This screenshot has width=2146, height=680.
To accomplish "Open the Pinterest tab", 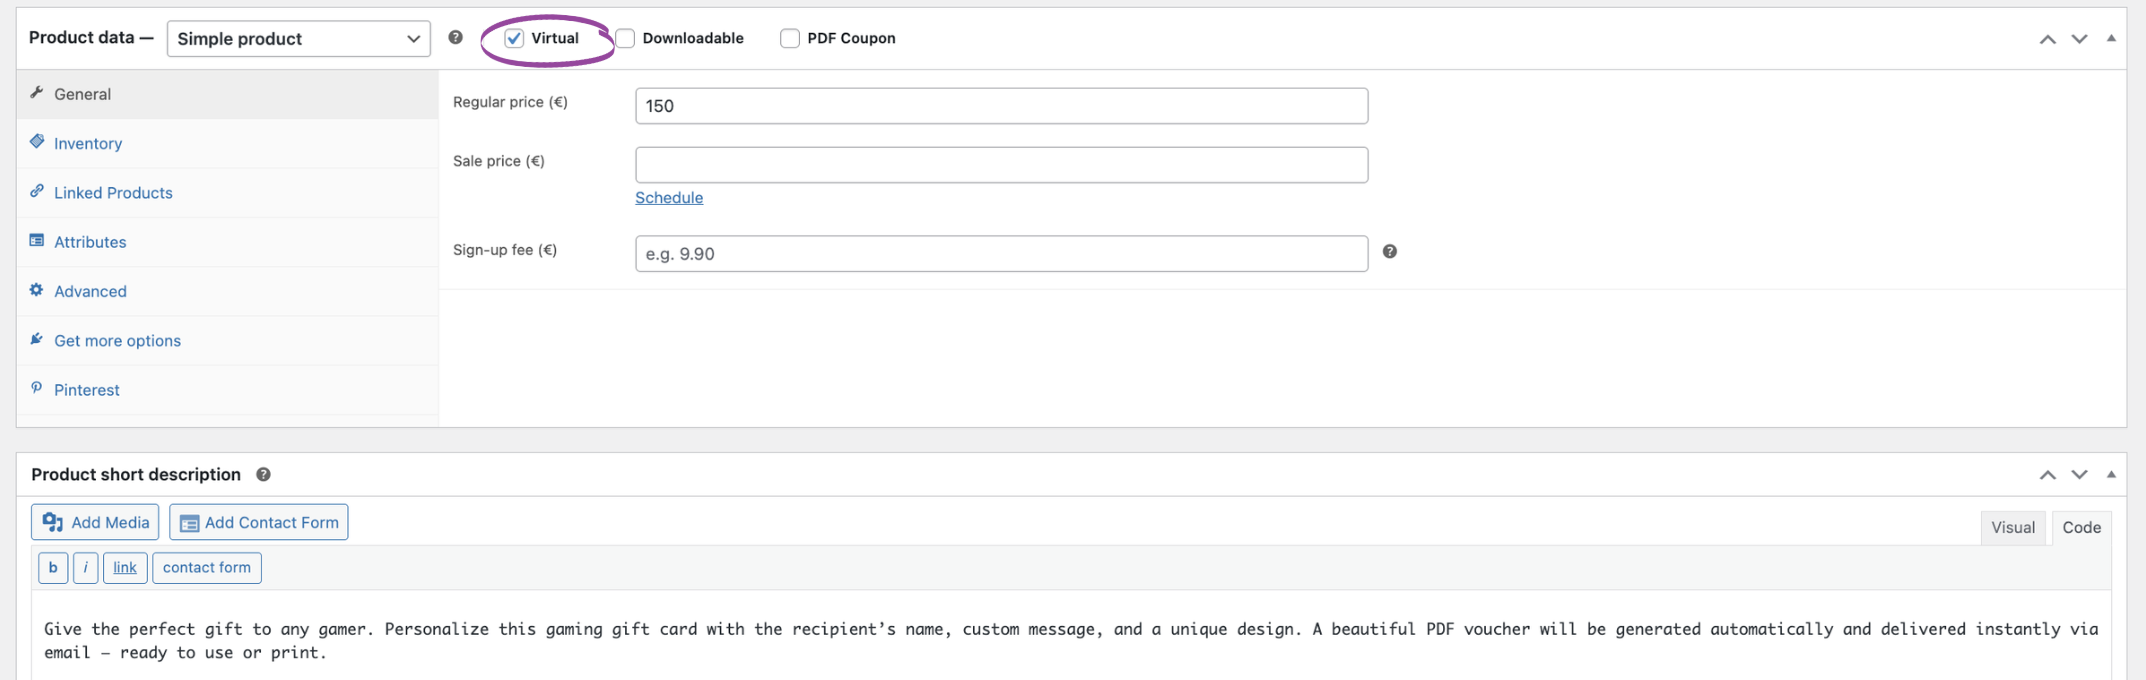I will pos(228,390).
